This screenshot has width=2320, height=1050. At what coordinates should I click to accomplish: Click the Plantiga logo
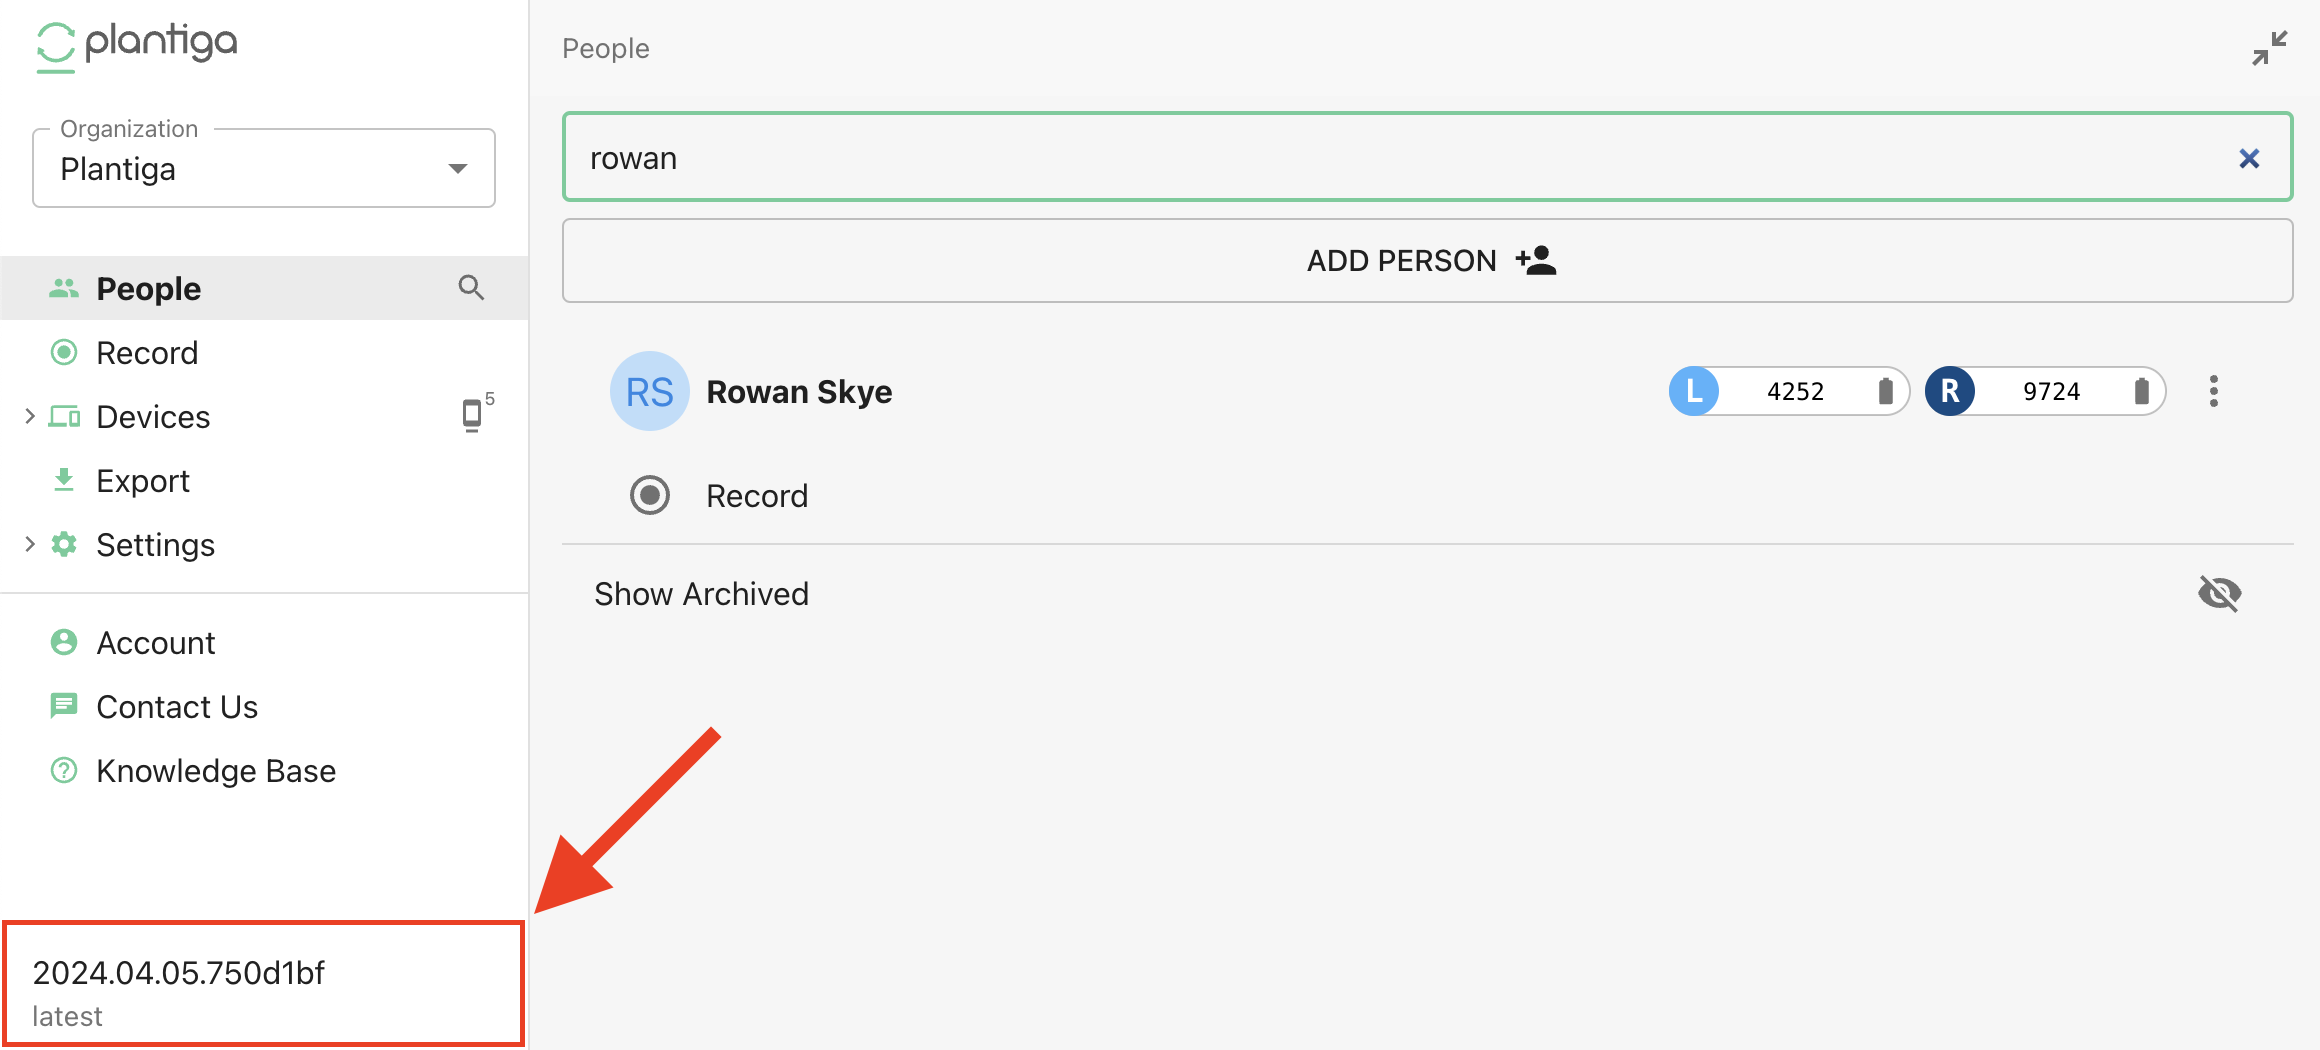[137, 45]
